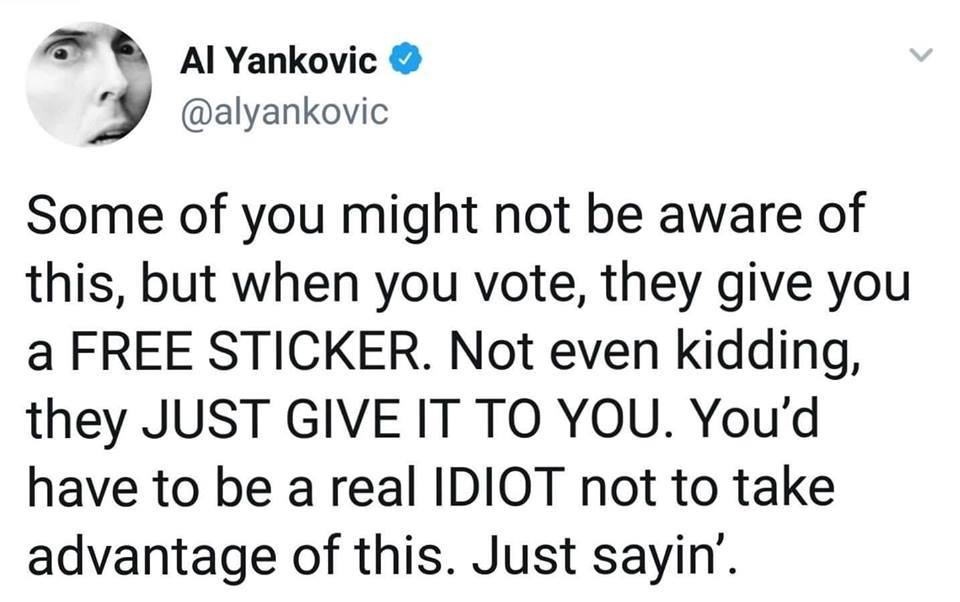Open the @alyankovic handle link
The height and width of the screenshot is (602, 960).
[x=282, y=112]
